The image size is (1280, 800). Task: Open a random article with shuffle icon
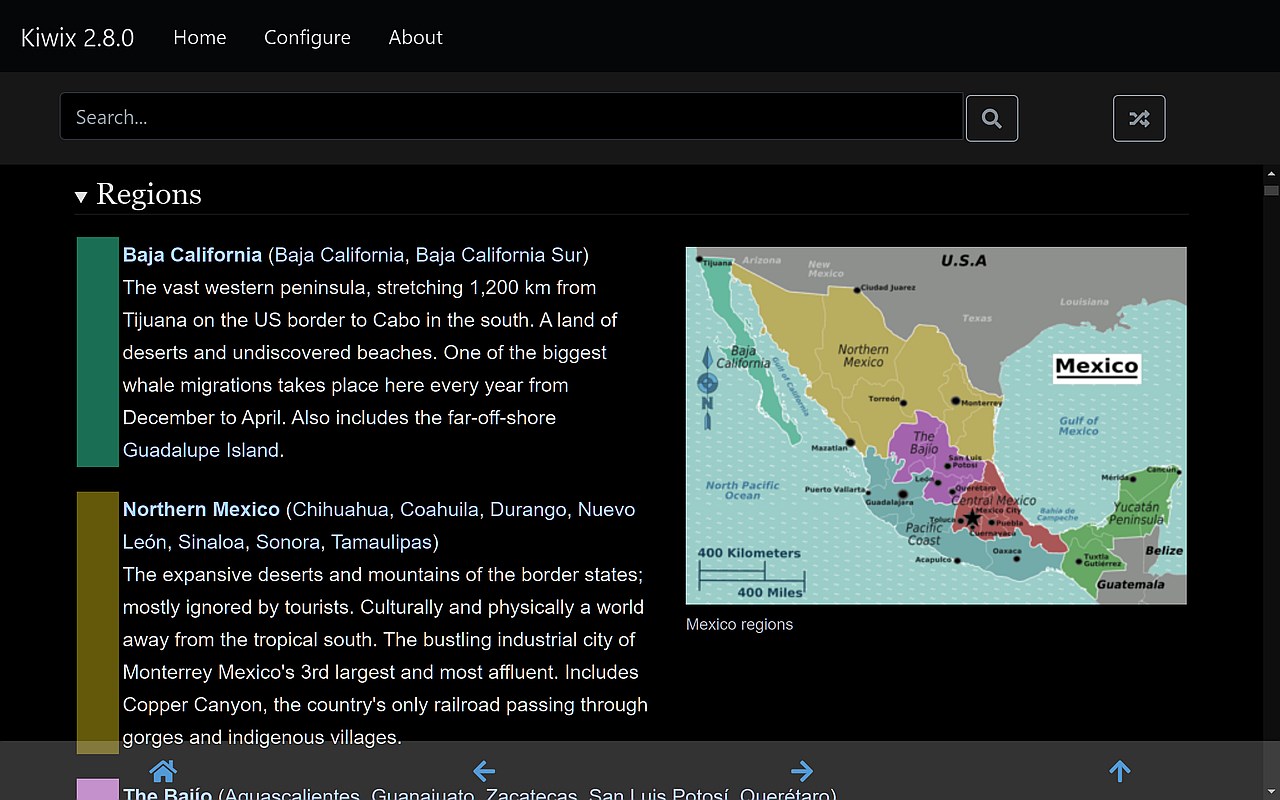1139,118
